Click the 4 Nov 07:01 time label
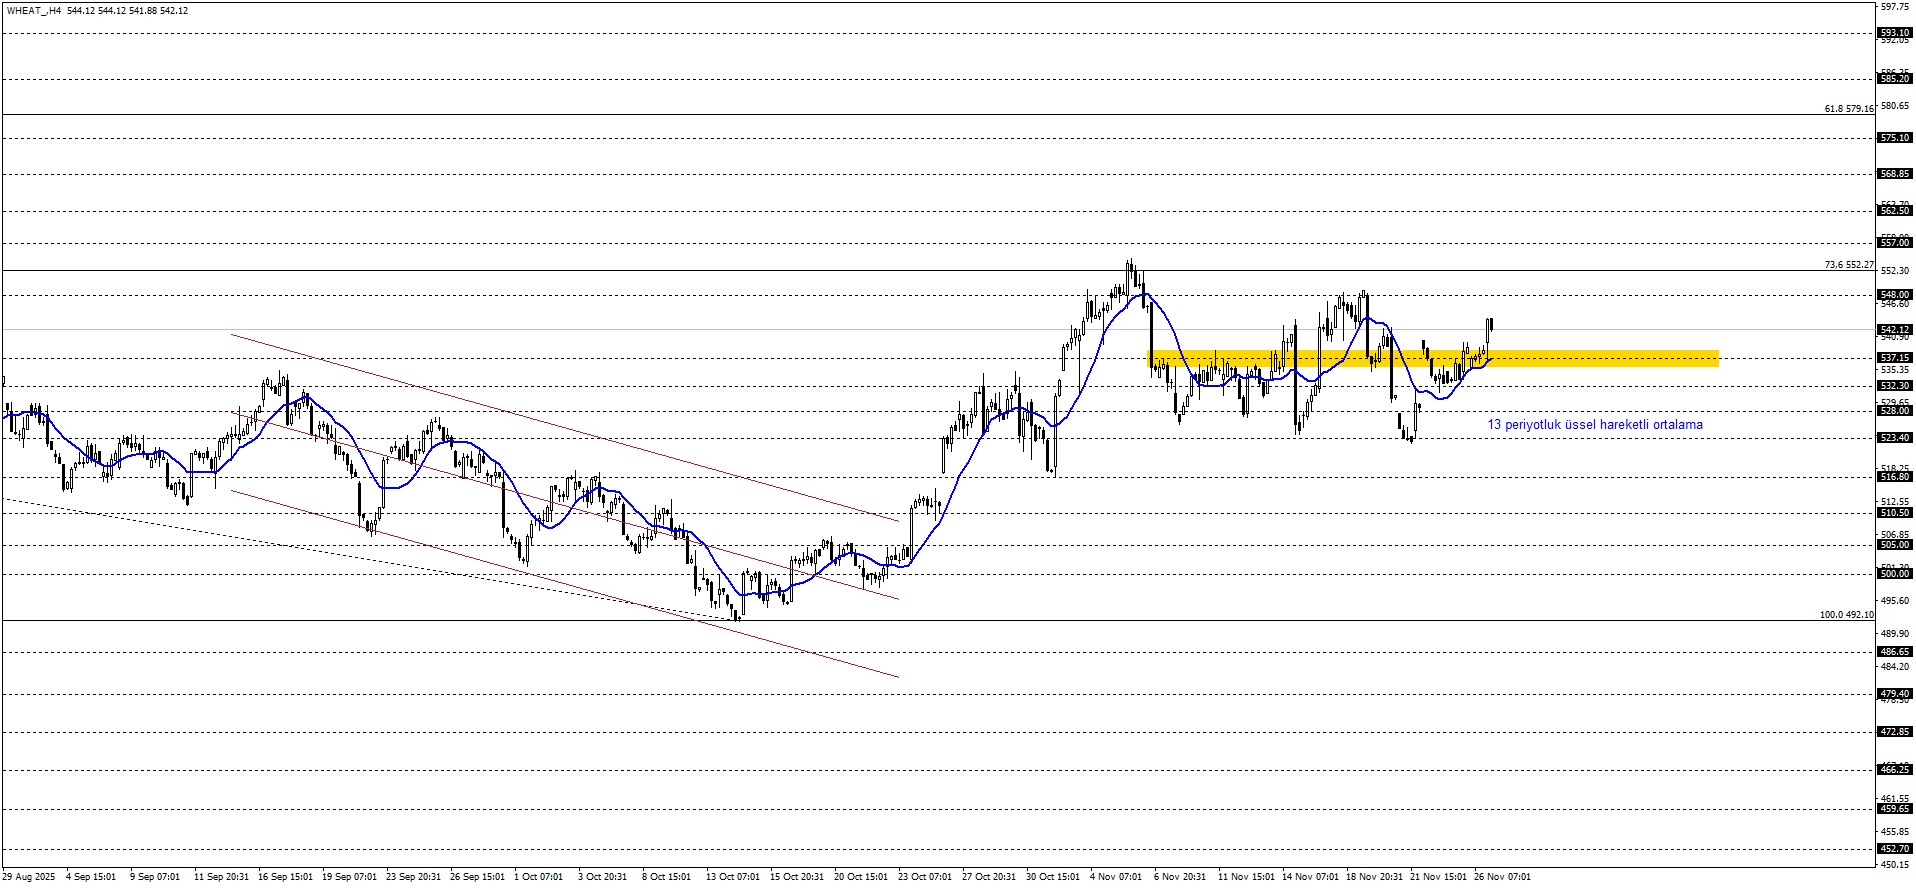Screen dimensions: 1916x888 coord(1116,877)
